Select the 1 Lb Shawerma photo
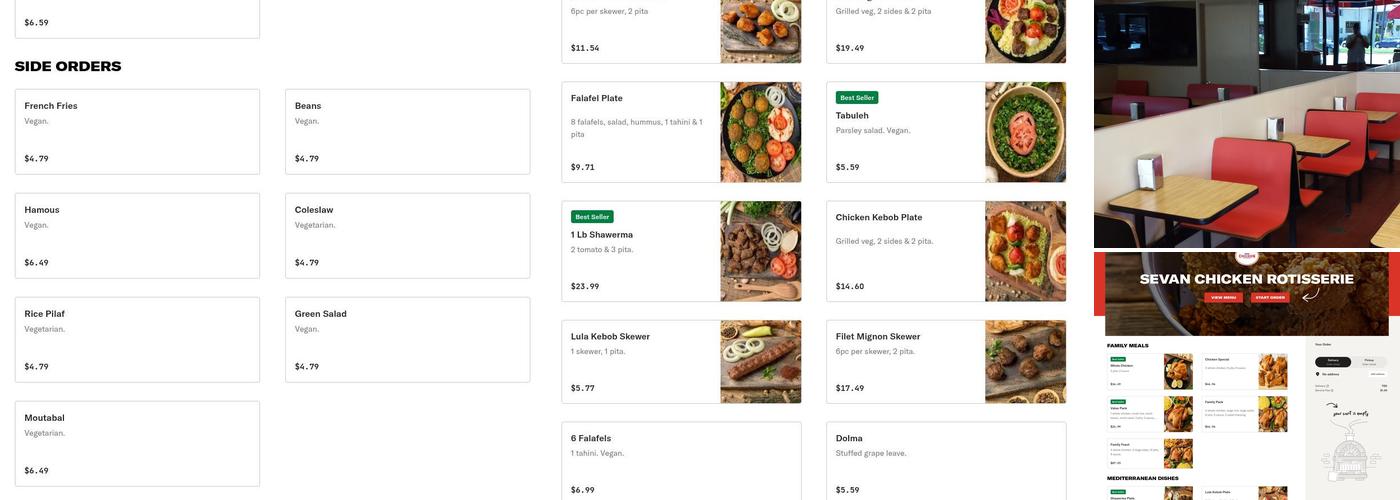The image size is (1400, 500). [760, 251]
